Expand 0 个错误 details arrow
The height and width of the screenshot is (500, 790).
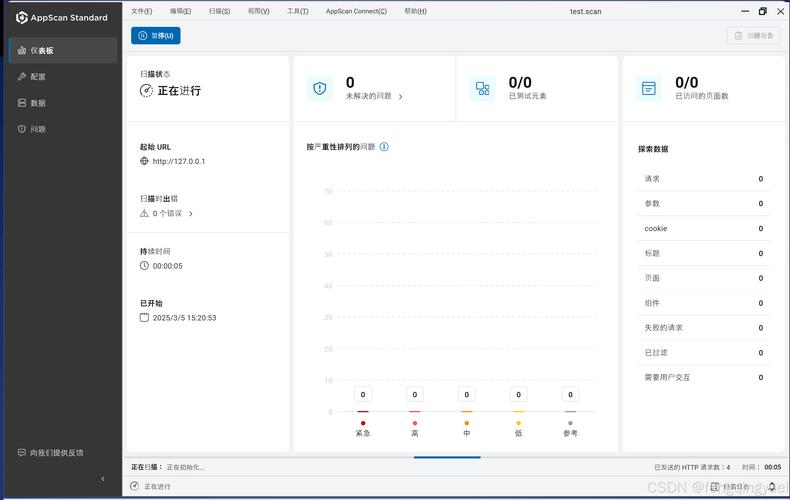(190, 214)
